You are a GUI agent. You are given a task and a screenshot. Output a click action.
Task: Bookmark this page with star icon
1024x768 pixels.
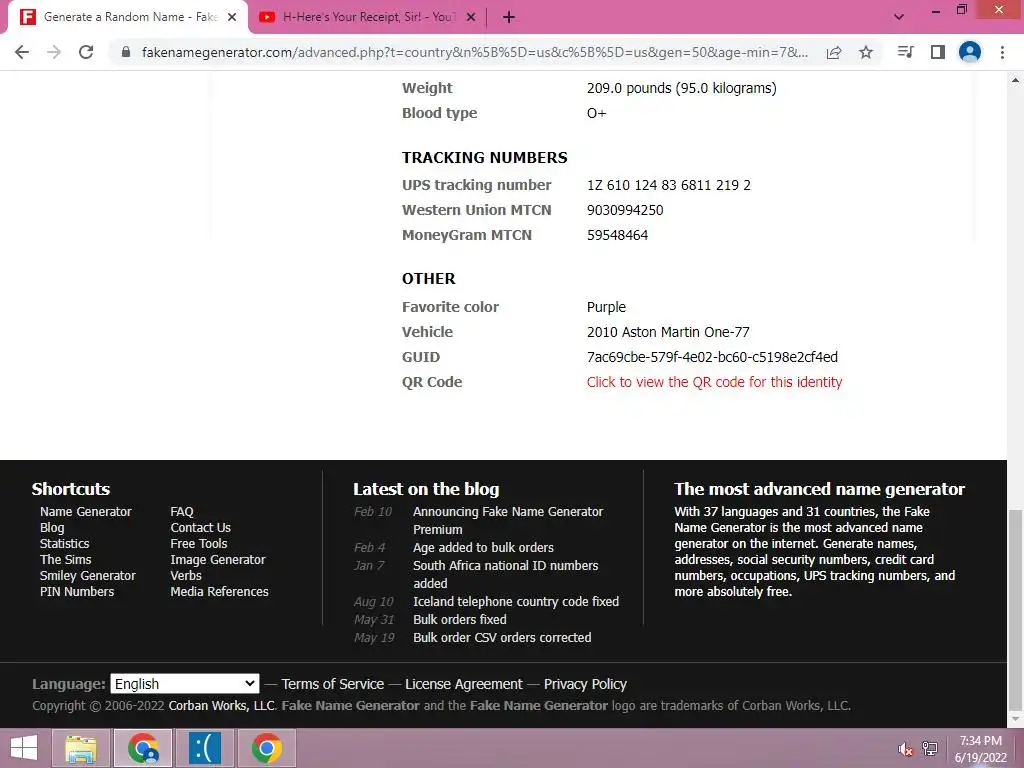(866, 52)
